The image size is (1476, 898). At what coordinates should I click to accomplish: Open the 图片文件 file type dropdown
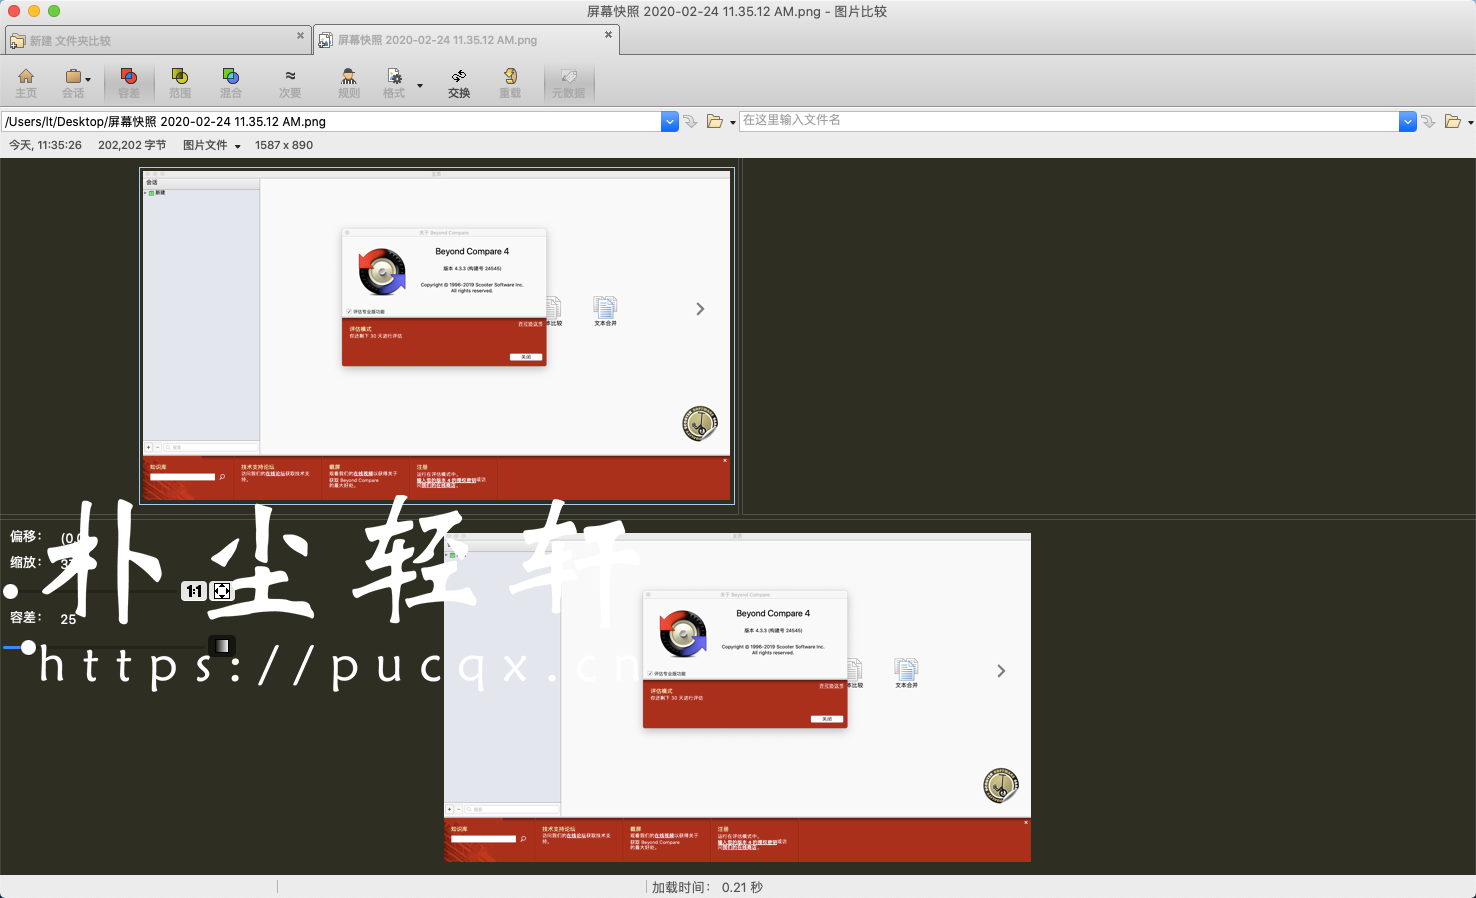(212, 145)
